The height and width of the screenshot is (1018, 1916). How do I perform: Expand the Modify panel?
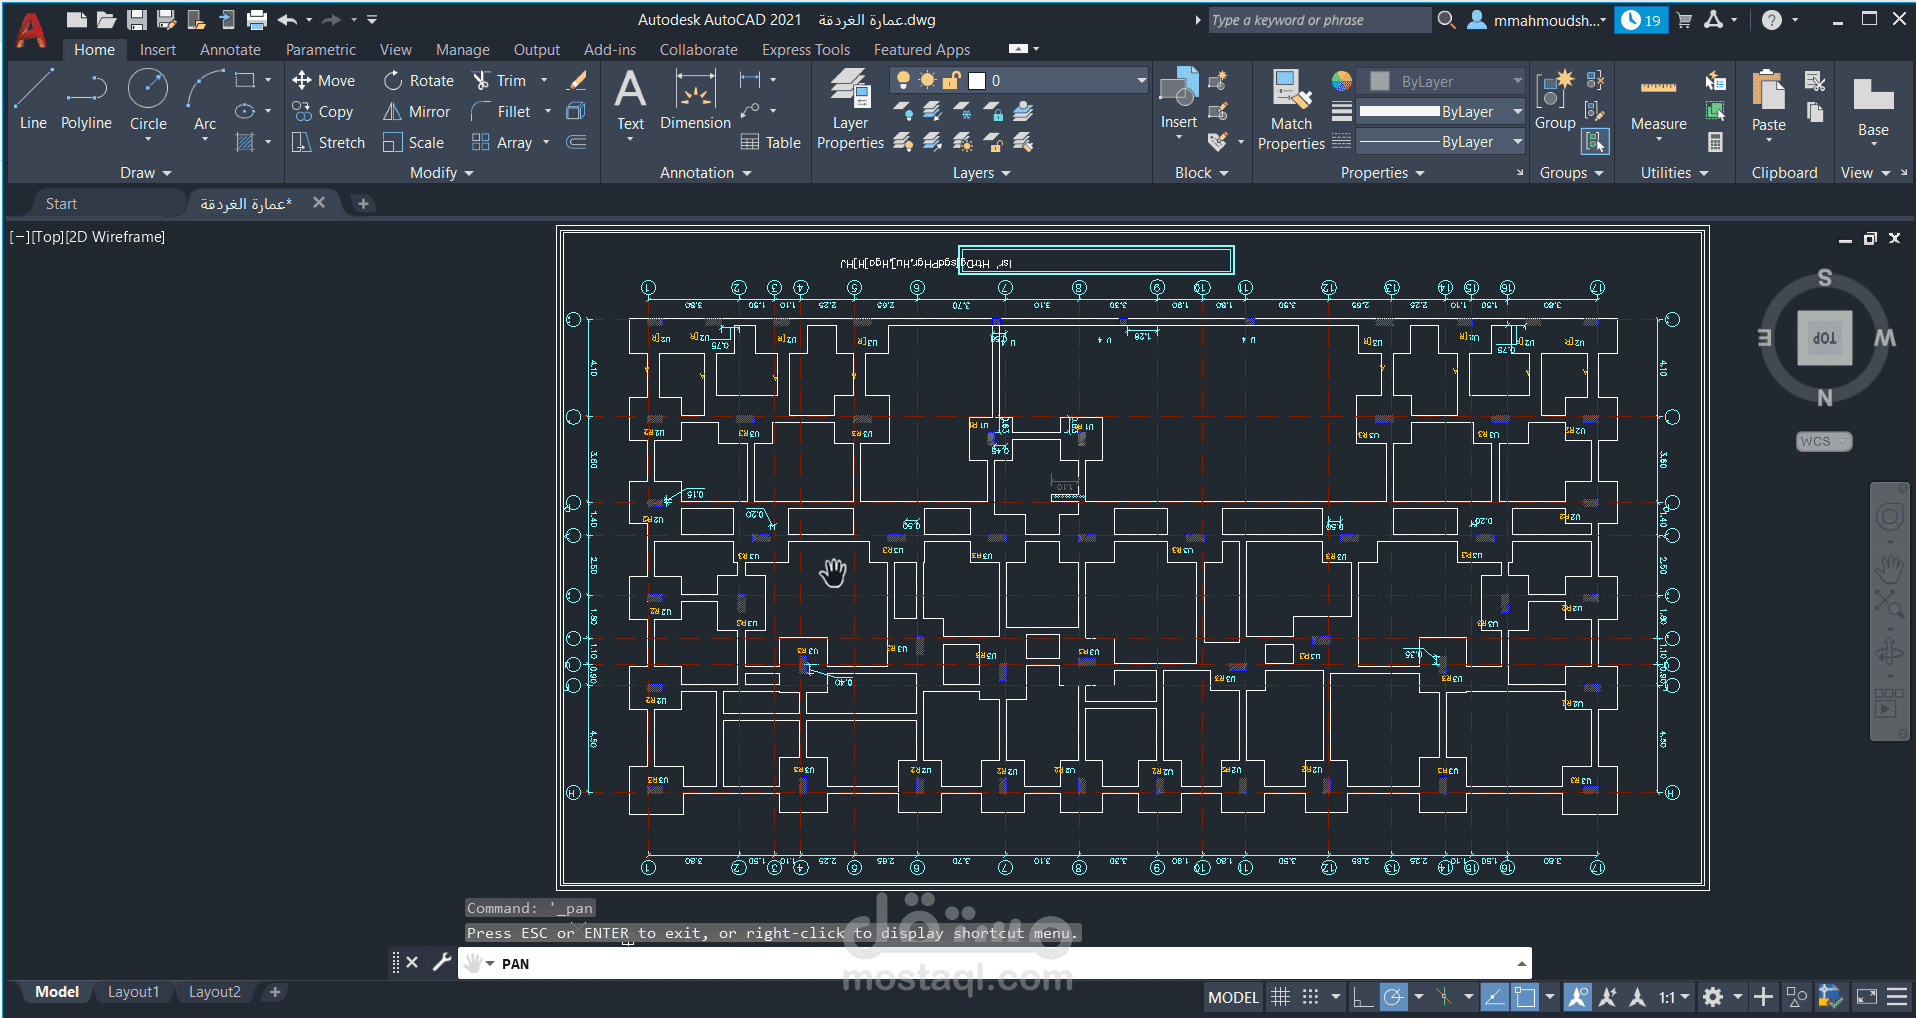point(441,173)
